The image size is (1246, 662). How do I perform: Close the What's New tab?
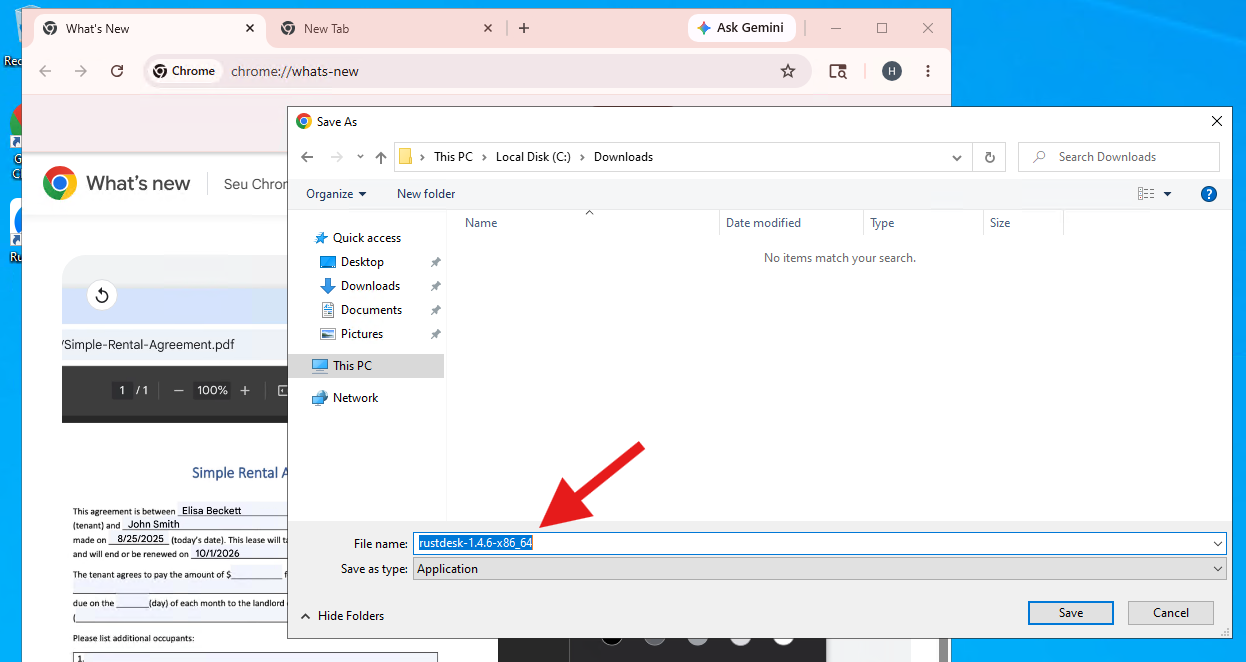click(x=250, y=28)
